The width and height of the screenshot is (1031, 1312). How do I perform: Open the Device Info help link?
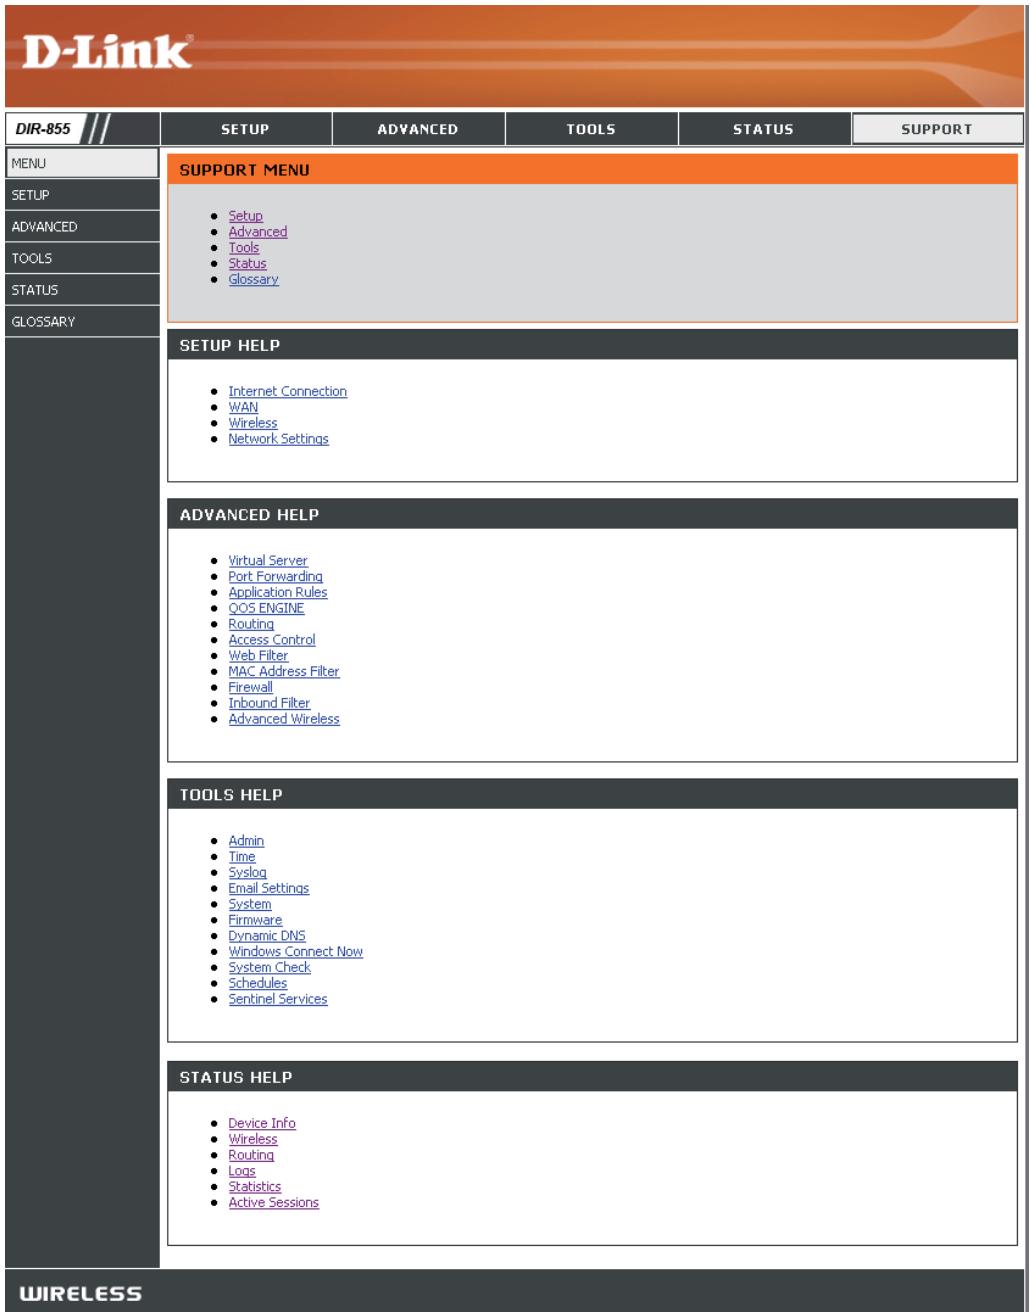click(x=262, y=1123)
